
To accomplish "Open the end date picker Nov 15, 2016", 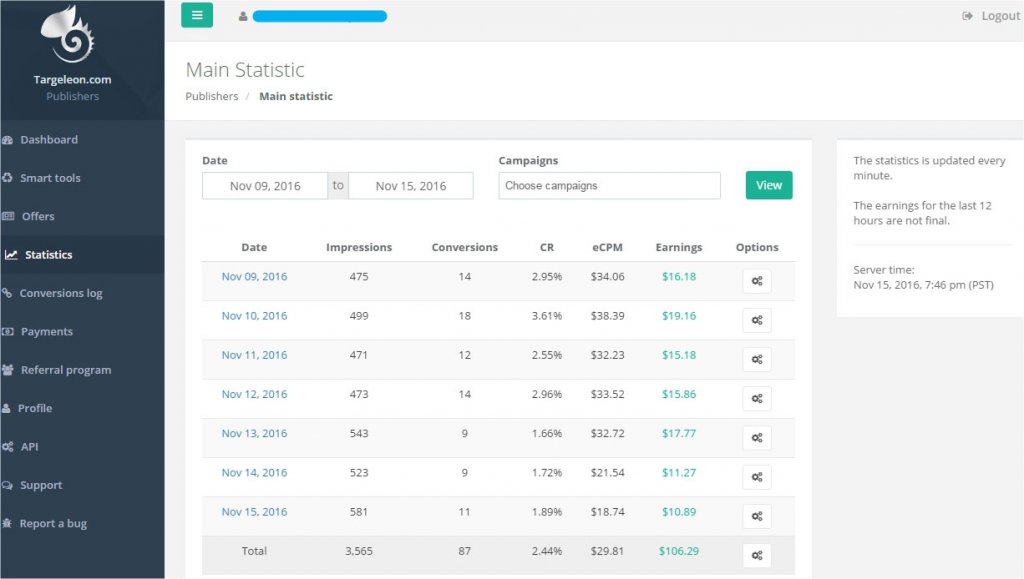I will [410, 186].
